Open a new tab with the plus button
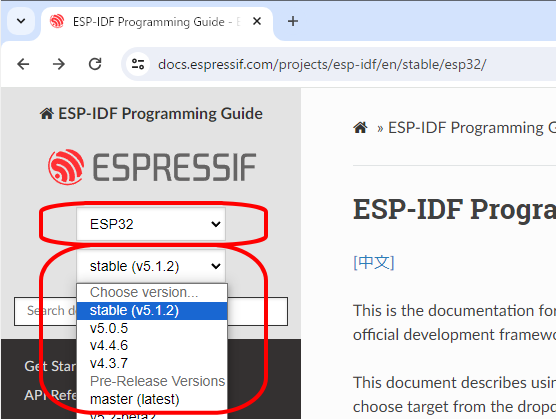The image size is (556, 419). 293,21
